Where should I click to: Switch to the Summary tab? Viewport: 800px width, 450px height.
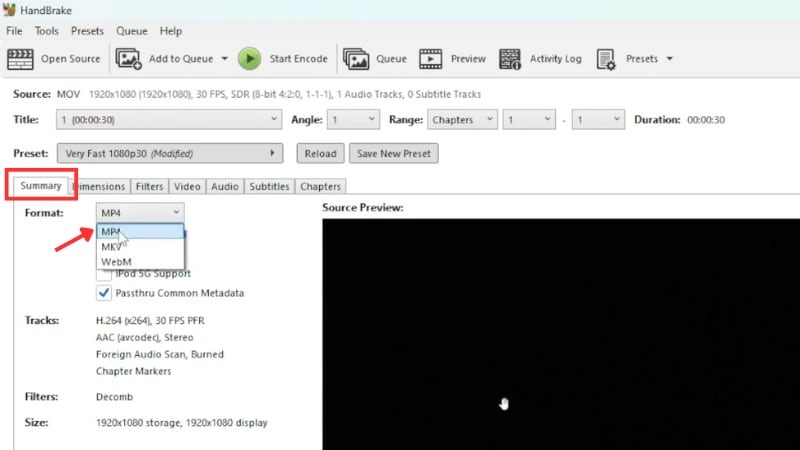click(41, 186)
